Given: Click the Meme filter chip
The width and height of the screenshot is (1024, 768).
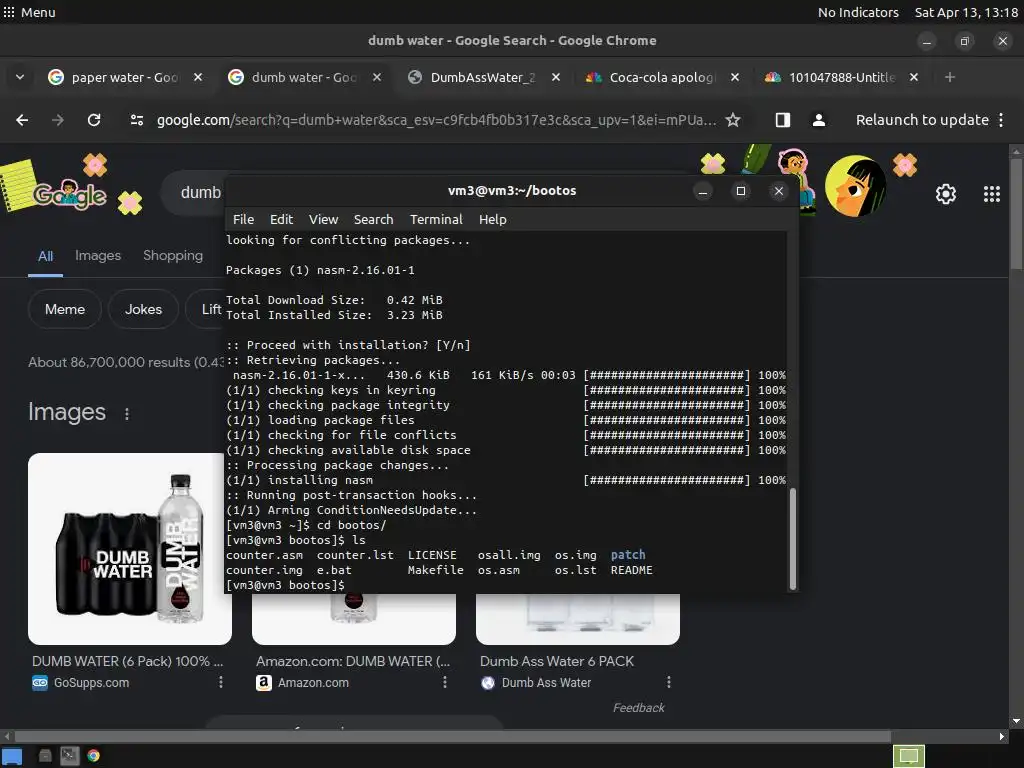Looking at the screenshot, I should [x=65, y=310].
